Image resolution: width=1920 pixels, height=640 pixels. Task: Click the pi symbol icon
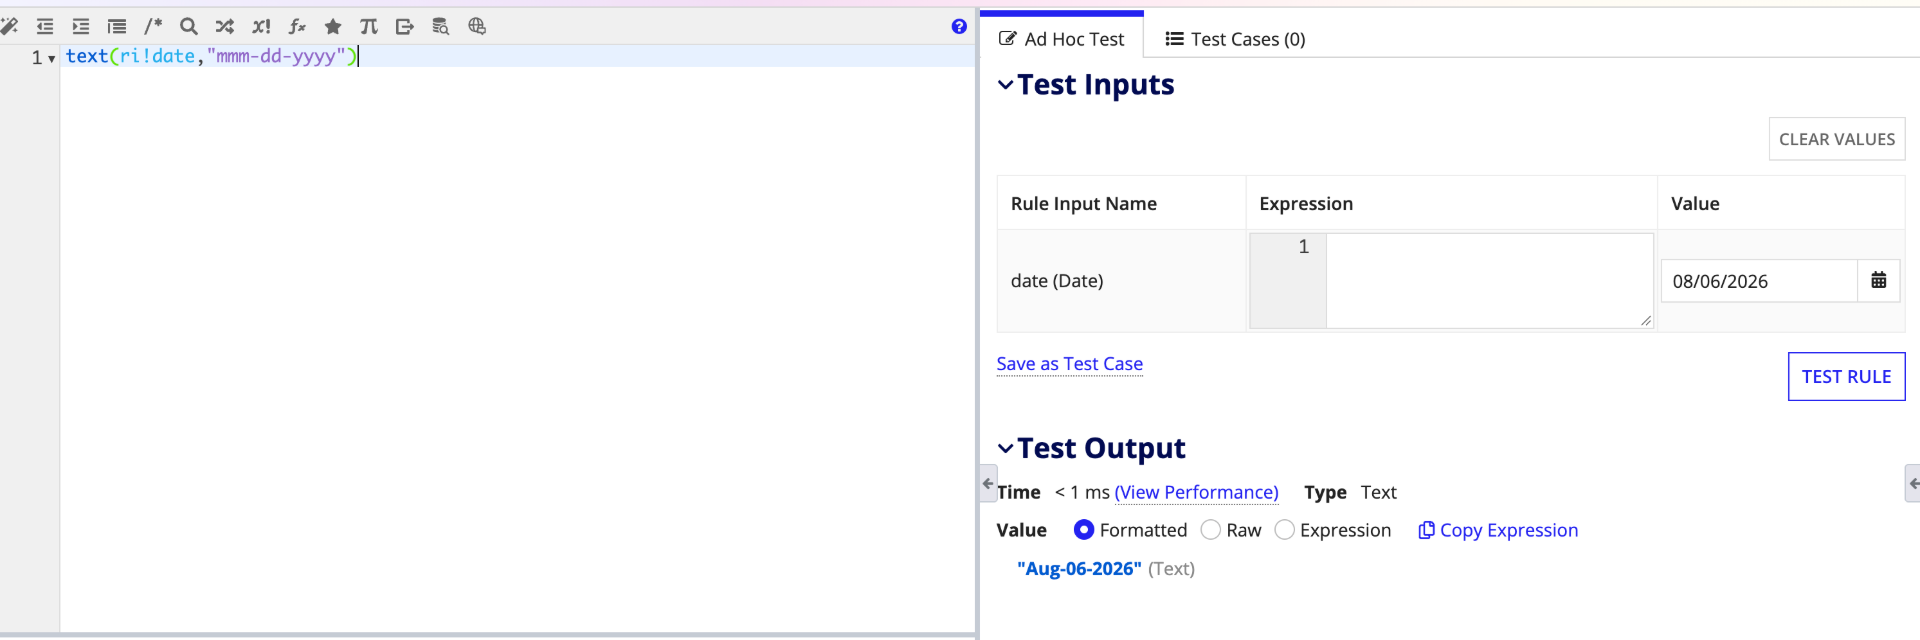click(x=369, y=26)
